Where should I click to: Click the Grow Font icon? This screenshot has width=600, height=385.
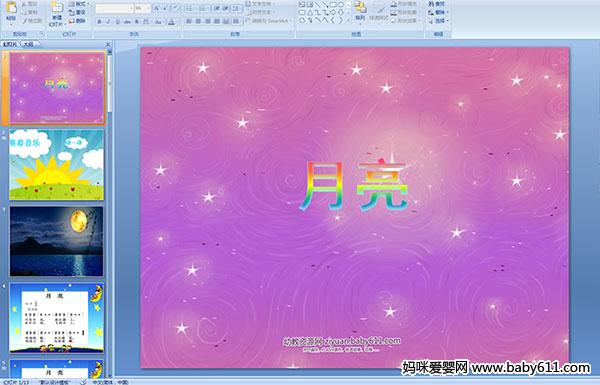coord(157,8)
